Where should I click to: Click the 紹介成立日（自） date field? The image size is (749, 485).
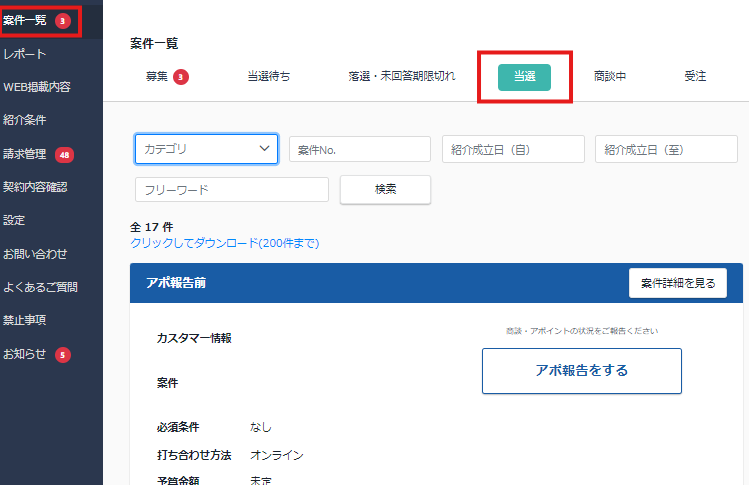tap(513, 149)
